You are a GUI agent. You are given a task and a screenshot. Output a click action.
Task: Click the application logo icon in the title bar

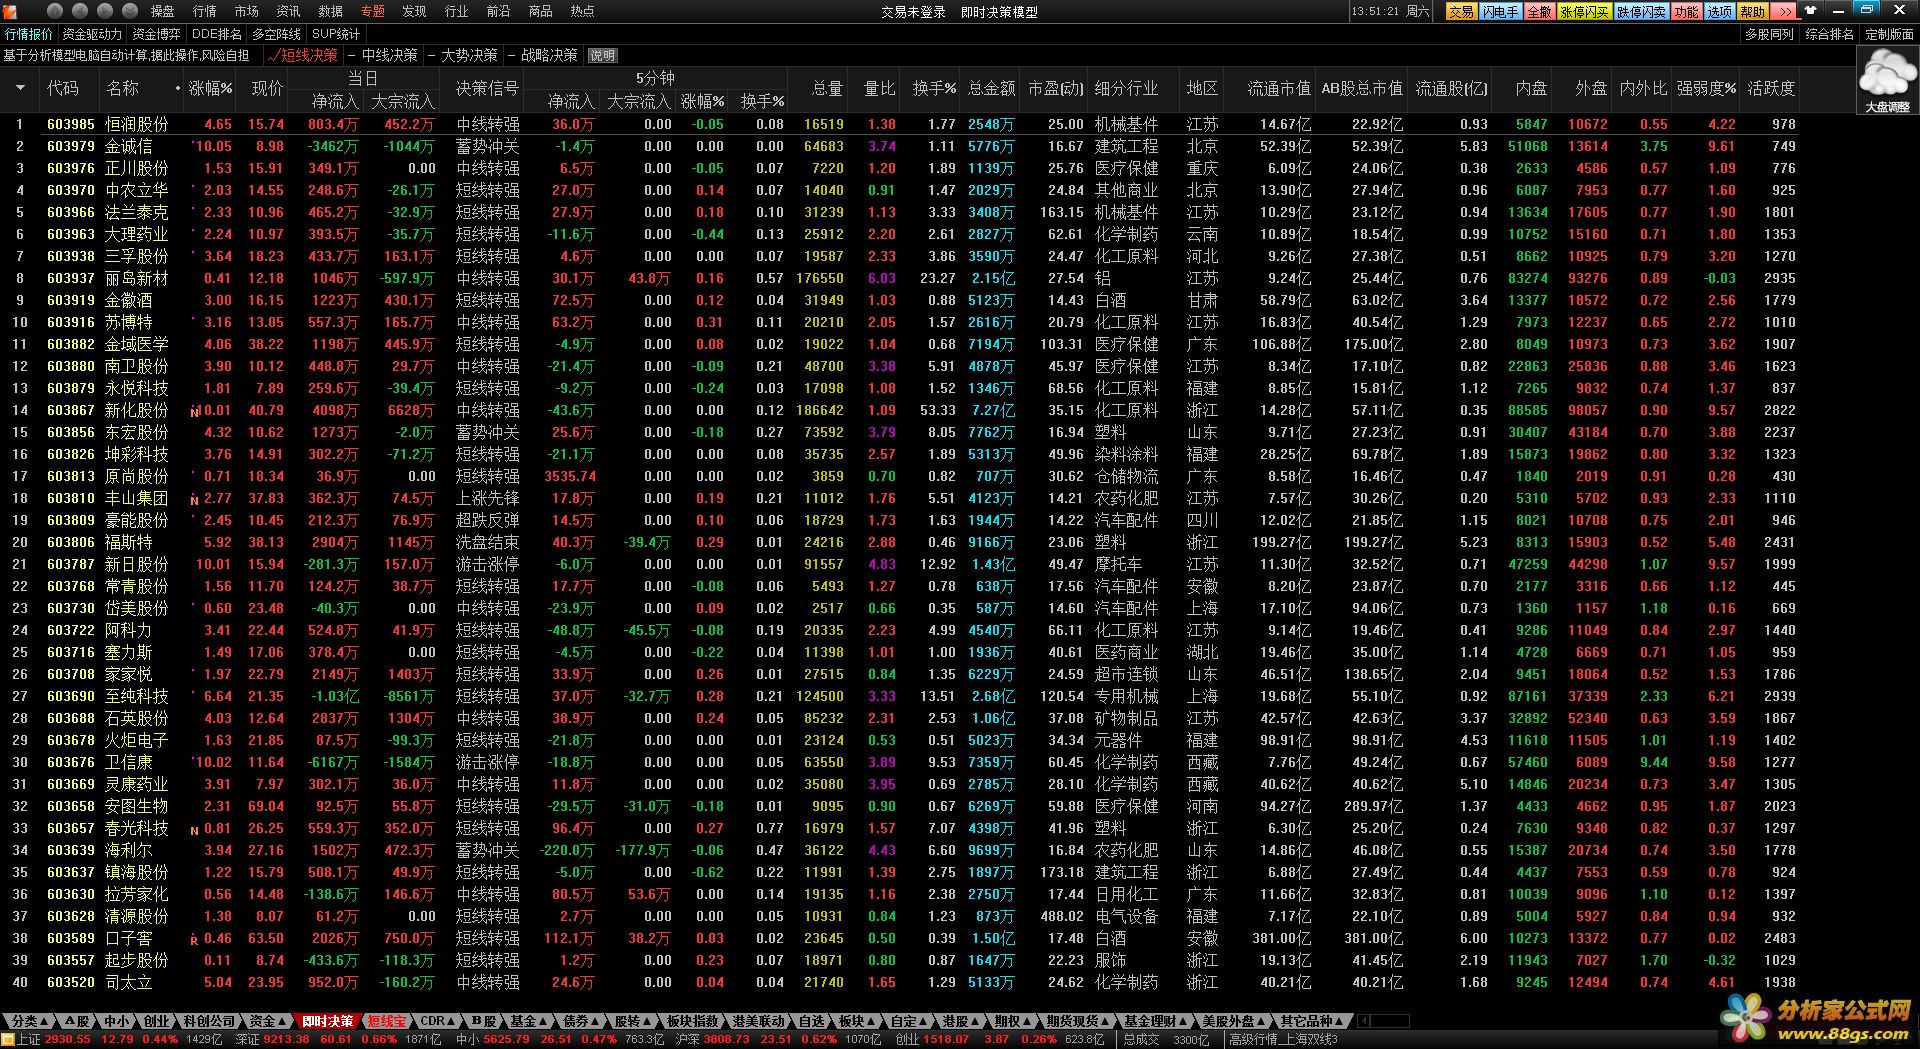click(10, 11)
